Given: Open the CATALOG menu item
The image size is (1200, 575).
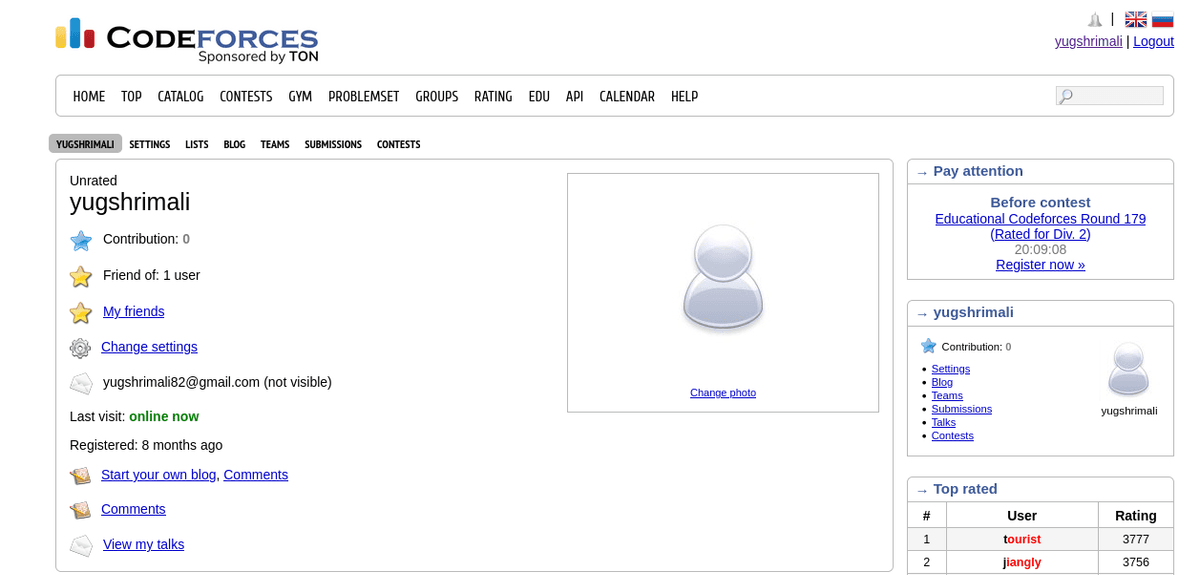Looking at the screenshot, I should pyautogui.click(x=181, y=96).
